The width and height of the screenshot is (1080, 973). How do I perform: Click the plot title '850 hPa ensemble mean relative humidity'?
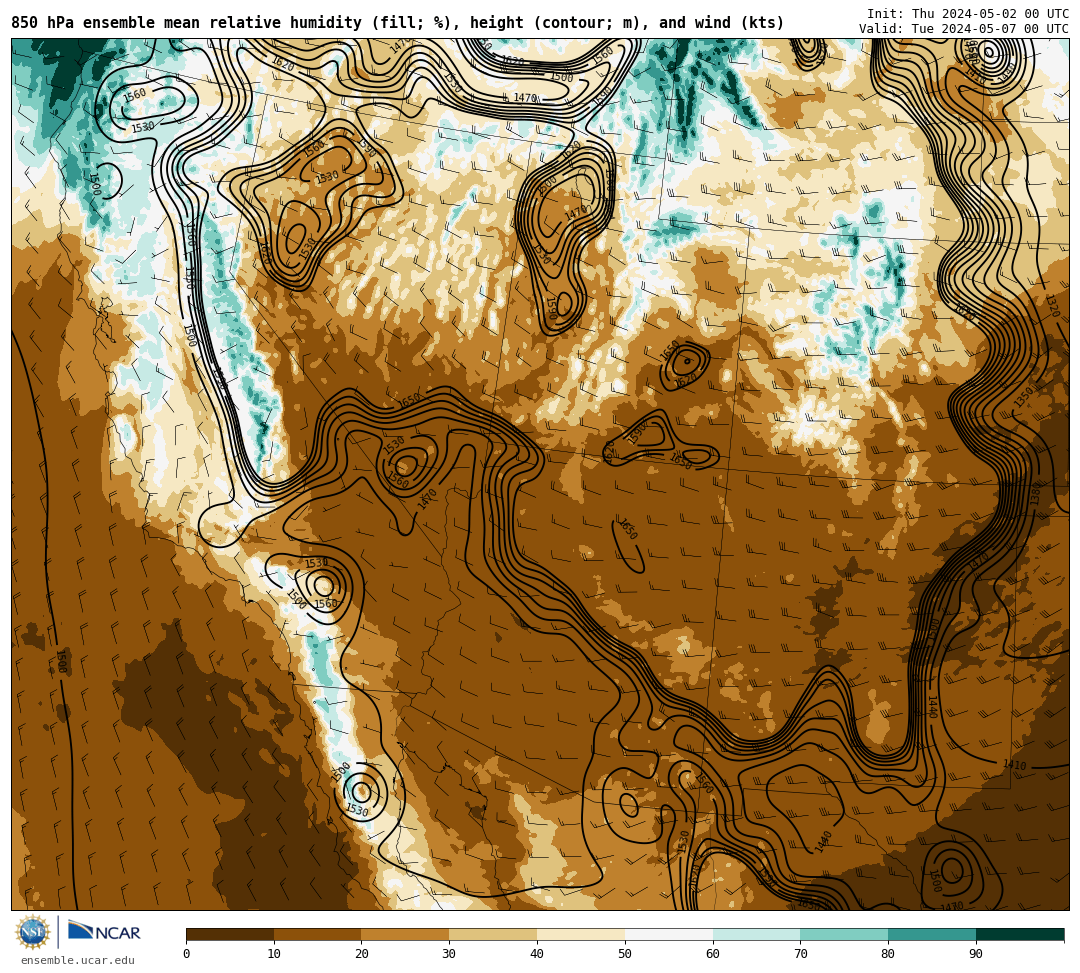(x=189, y=23)
